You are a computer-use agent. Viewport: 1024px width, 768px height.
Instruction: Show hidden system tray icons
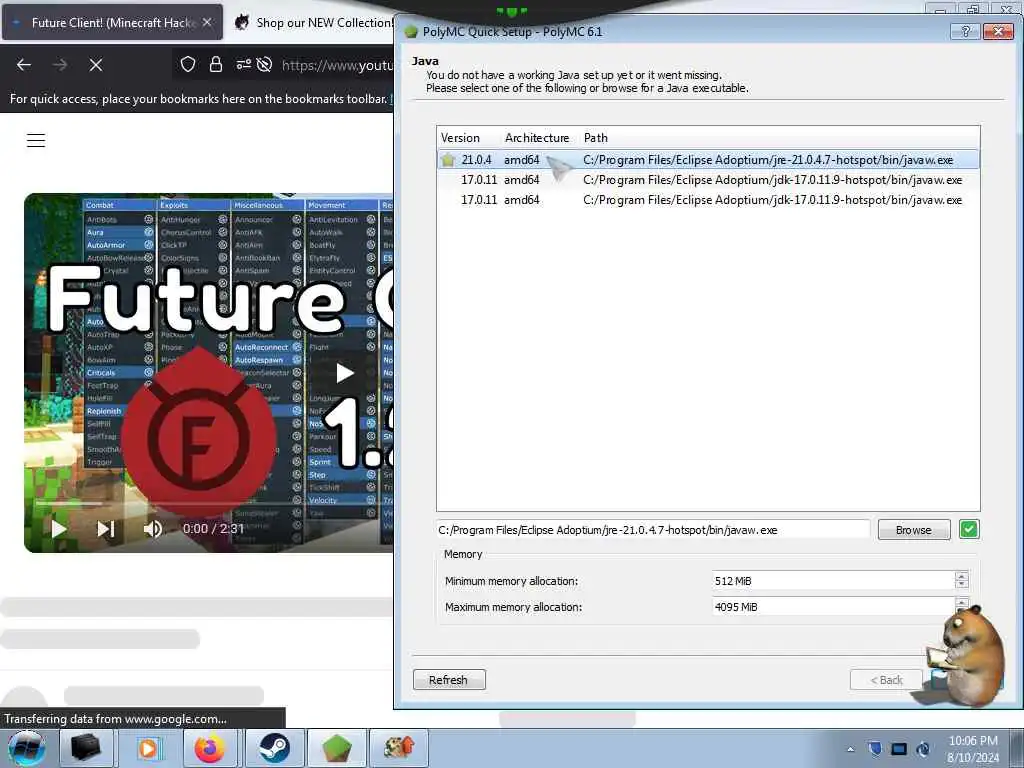coord(850,749)
